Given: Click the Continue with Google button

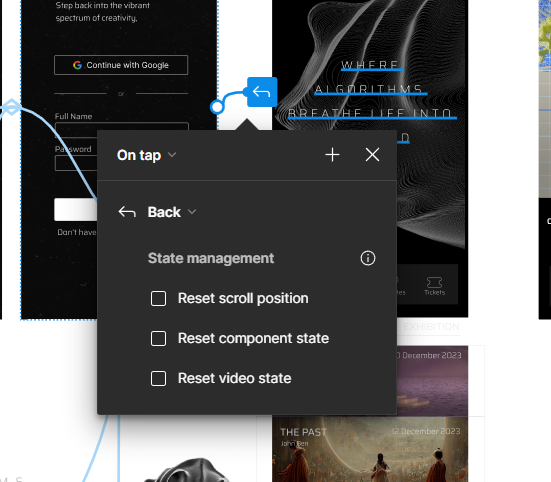Looking at the screenshot, I should click(x=121, y=65).
